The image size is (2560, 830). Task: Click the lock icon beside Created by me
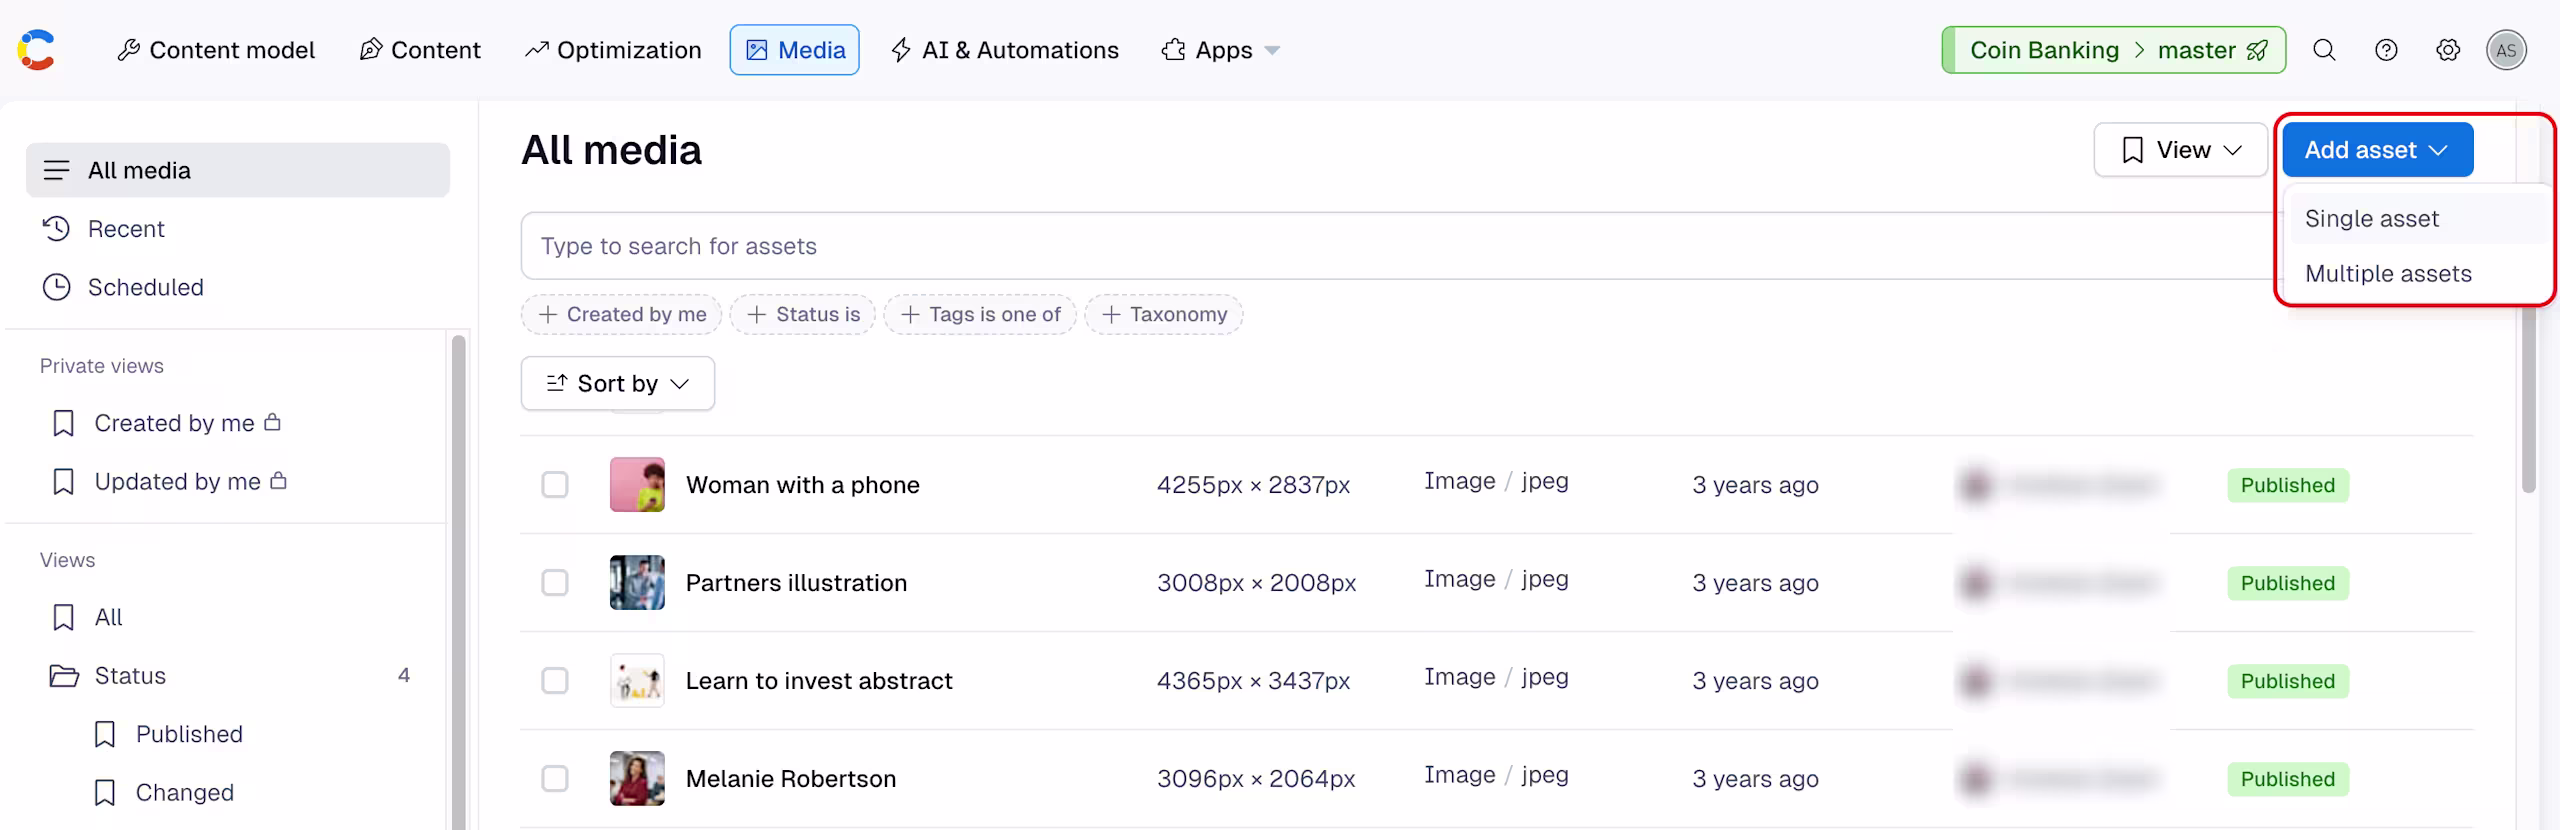click(x=272, y=422)
